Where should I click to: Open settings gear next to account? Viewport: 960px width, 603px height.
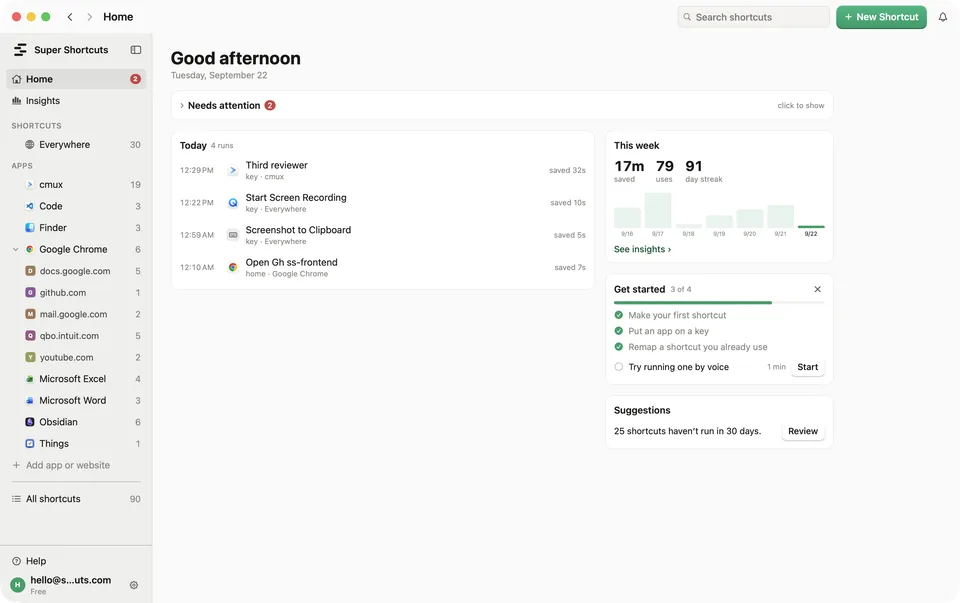pyautogui.click(x=133, y=585)
